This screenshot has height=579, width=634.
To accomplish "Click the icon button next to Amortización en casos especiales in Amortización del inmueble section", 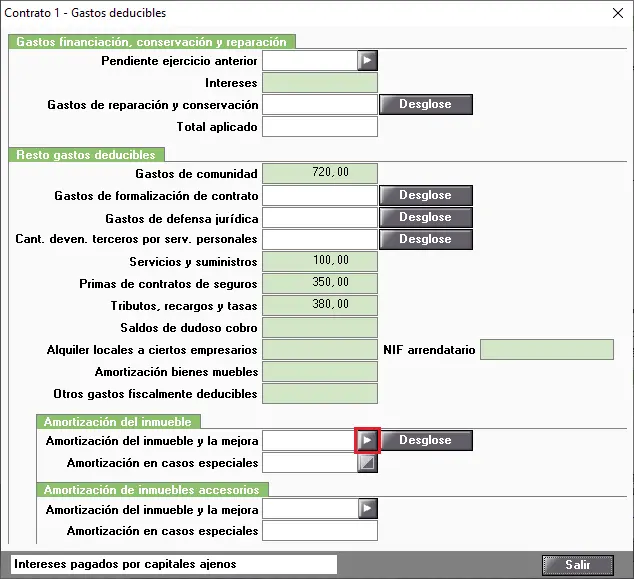I will 367,463.
